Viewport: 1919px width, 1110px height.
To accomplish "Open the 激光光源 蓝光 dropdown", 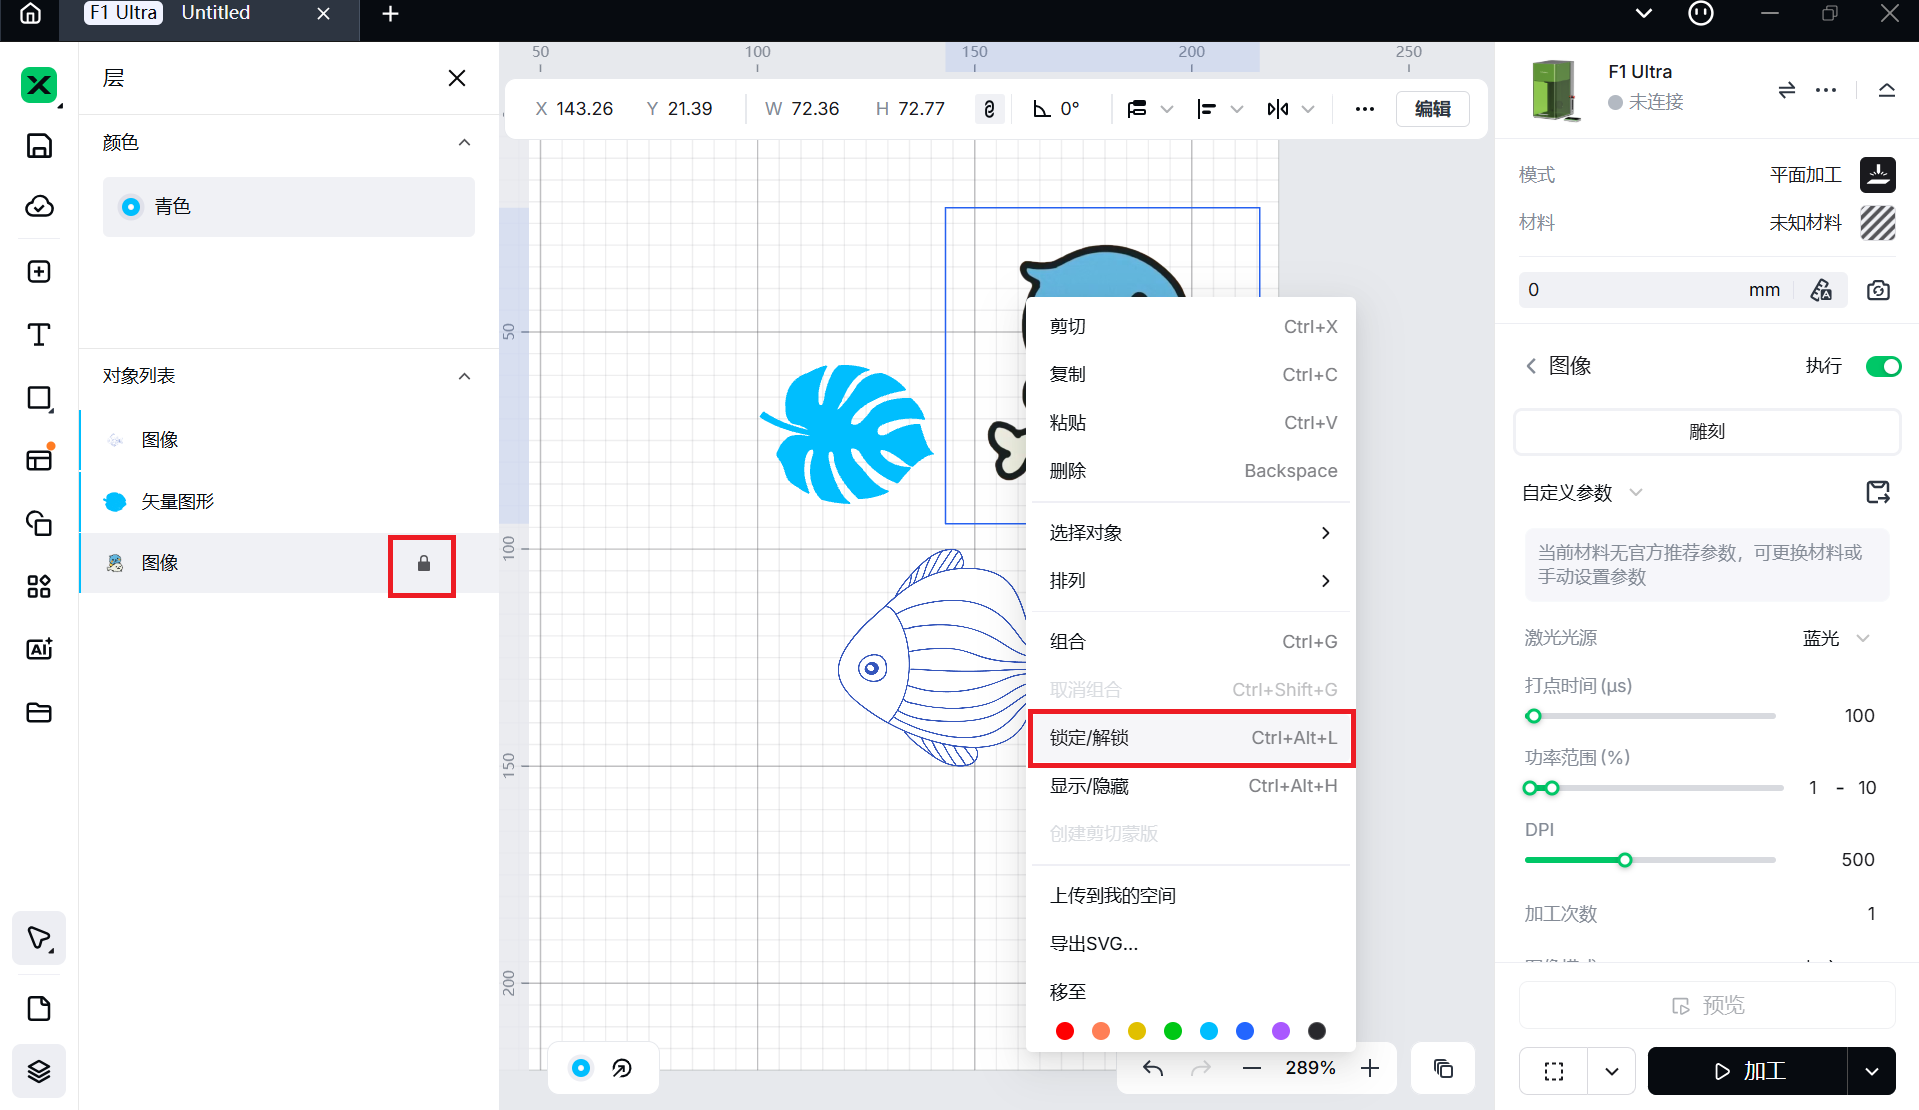I will point(1836,638).
